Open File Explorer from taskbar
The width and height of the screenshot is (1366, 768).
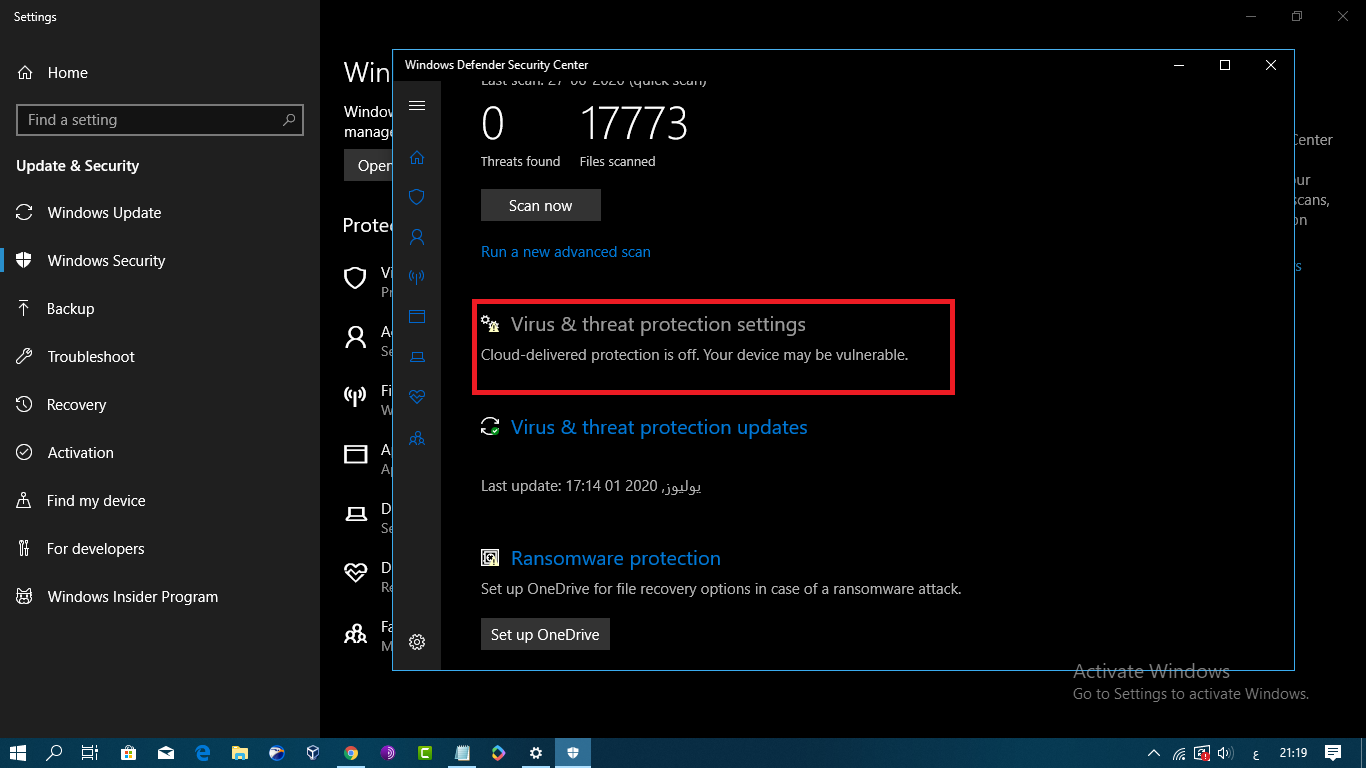tap(239, 753)
